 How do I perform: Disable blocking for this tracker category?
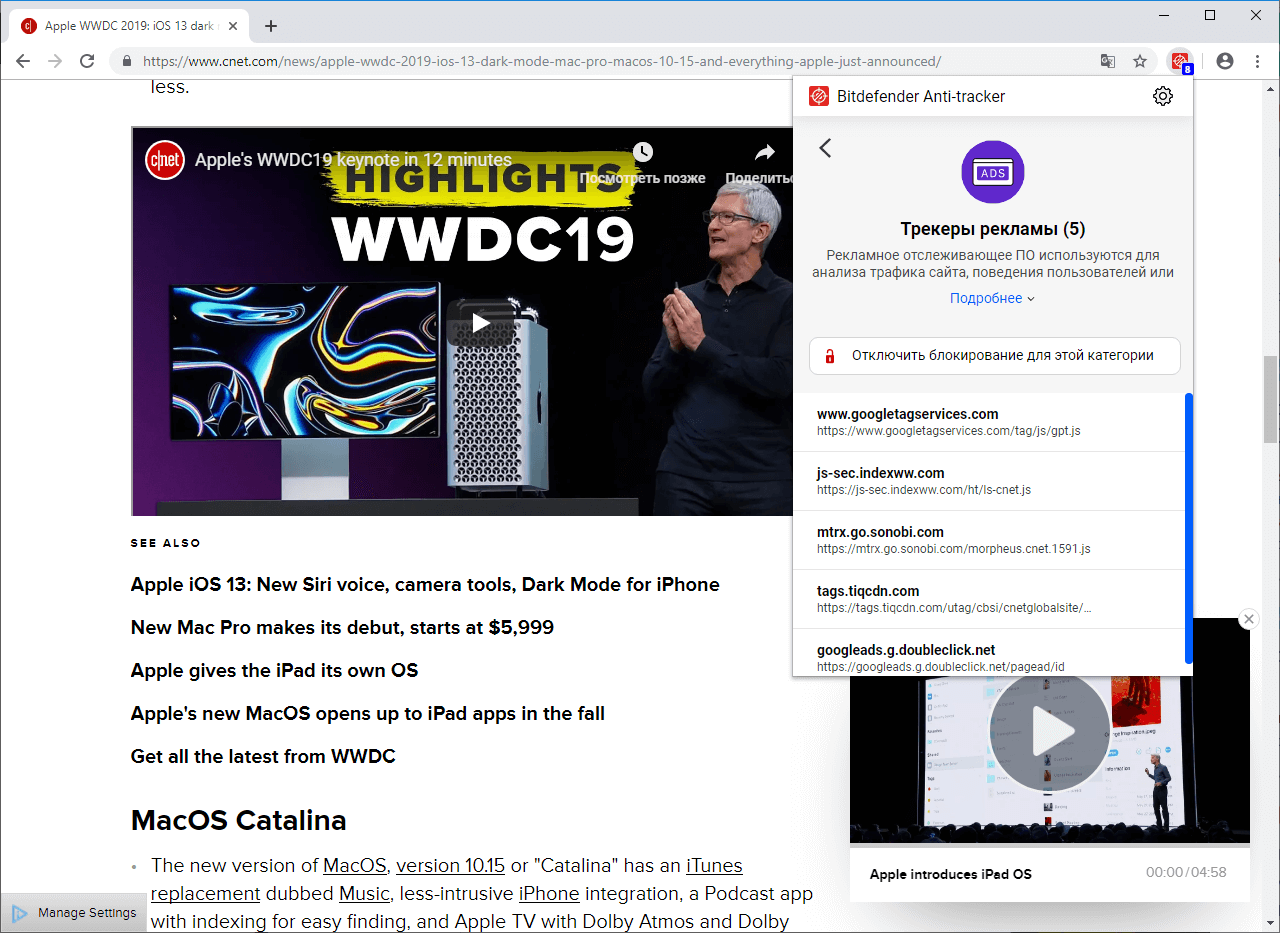pyautogui.click(x=995, y=356)
